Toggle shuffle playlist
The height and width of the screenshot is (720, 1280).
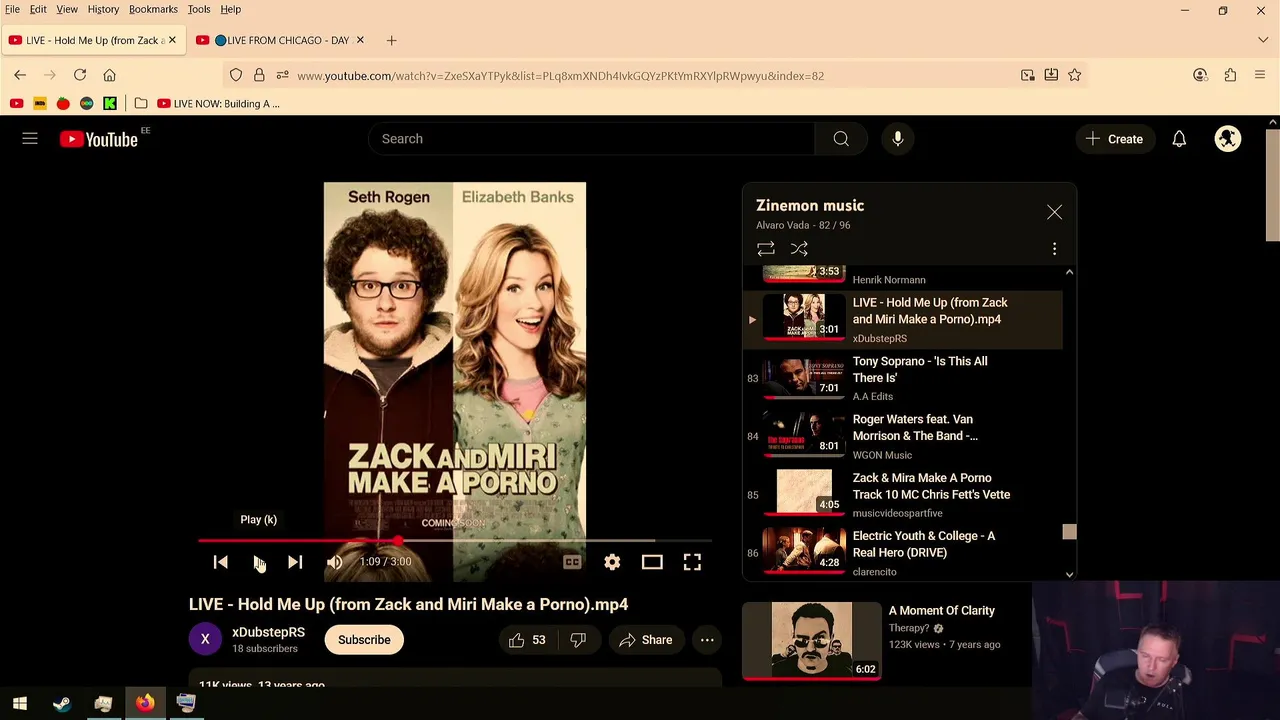point(799,249)
